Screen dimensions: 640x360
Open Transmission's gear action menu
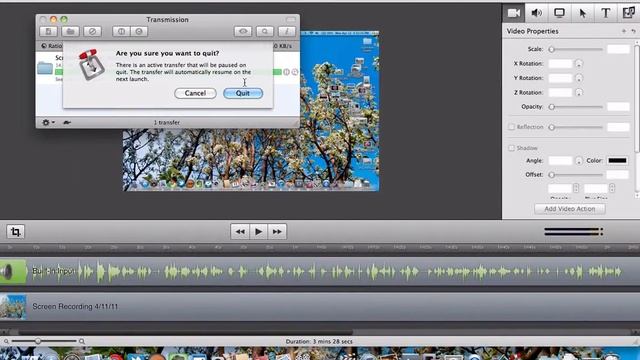pos(48,122)
